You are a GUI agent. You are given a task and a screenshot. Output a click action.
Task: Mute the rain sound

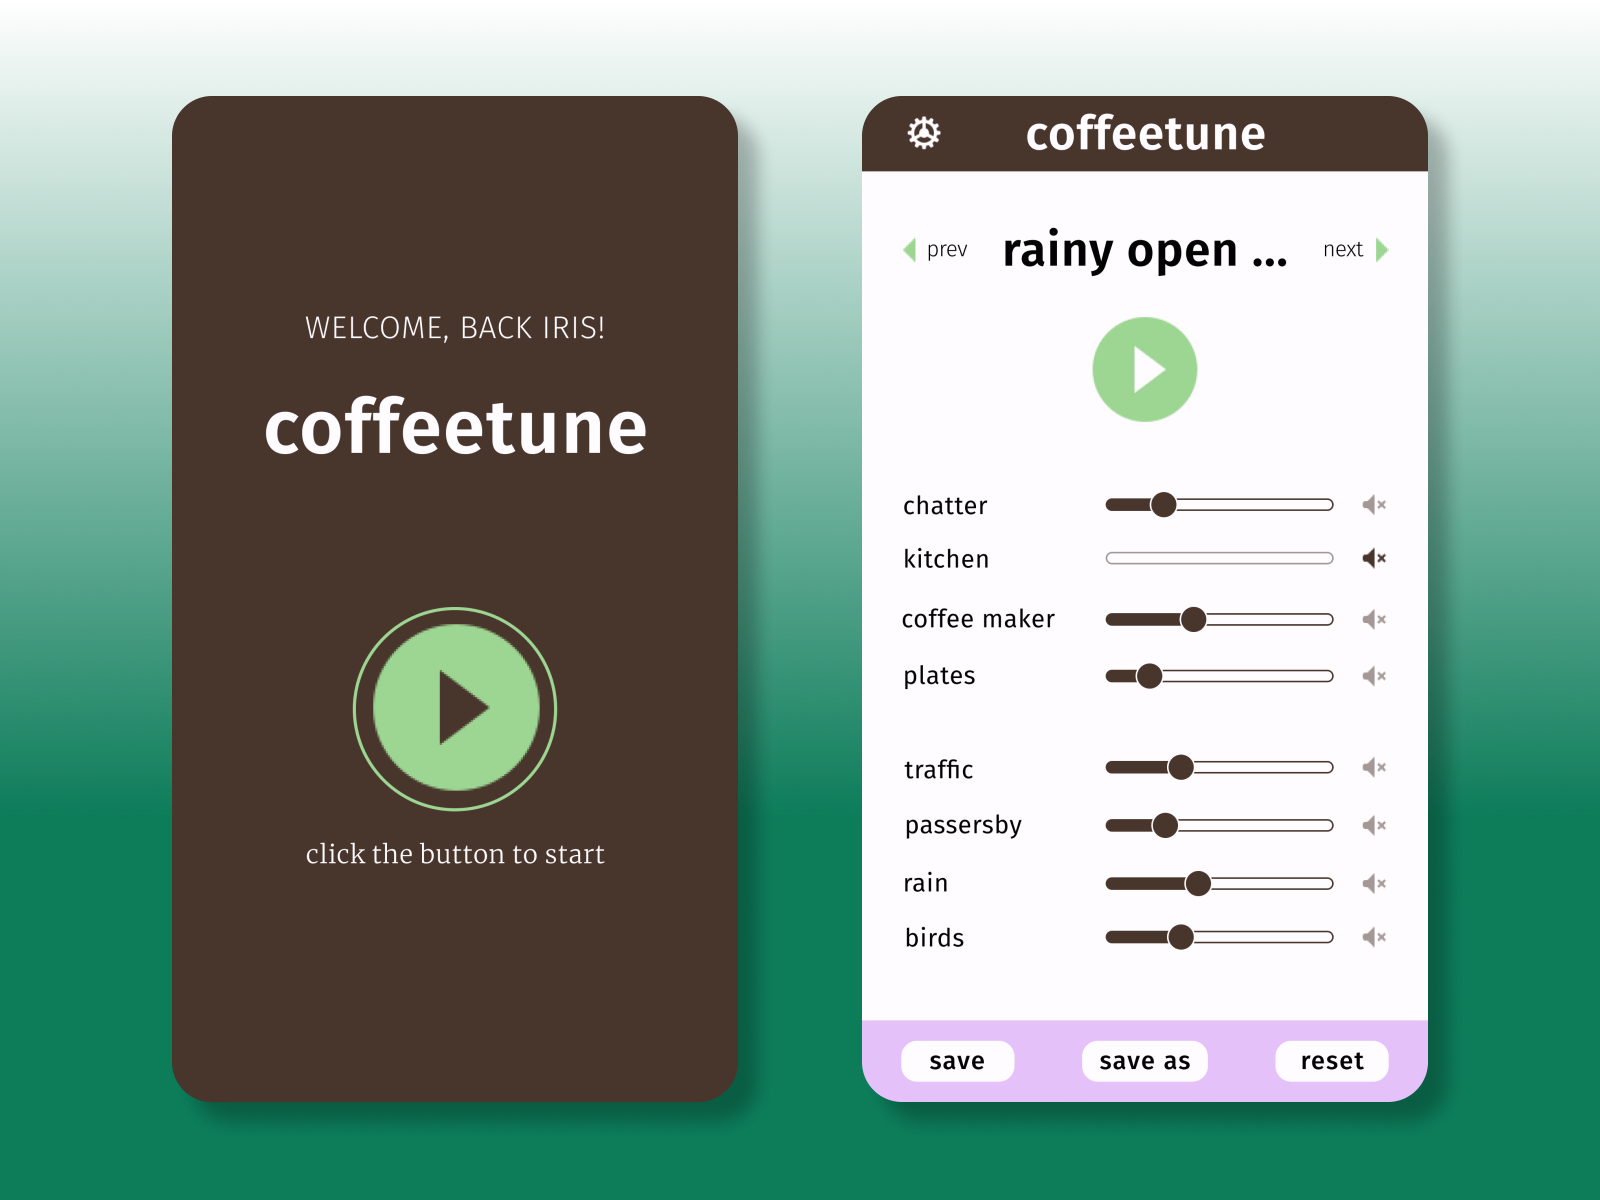click(x=1374, y=883)
